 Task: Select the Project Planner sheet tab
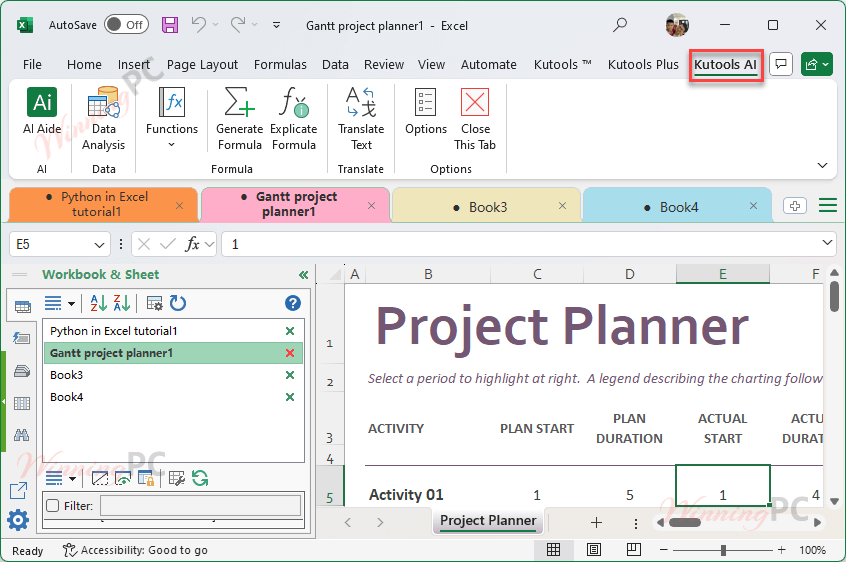click(488, 521)
